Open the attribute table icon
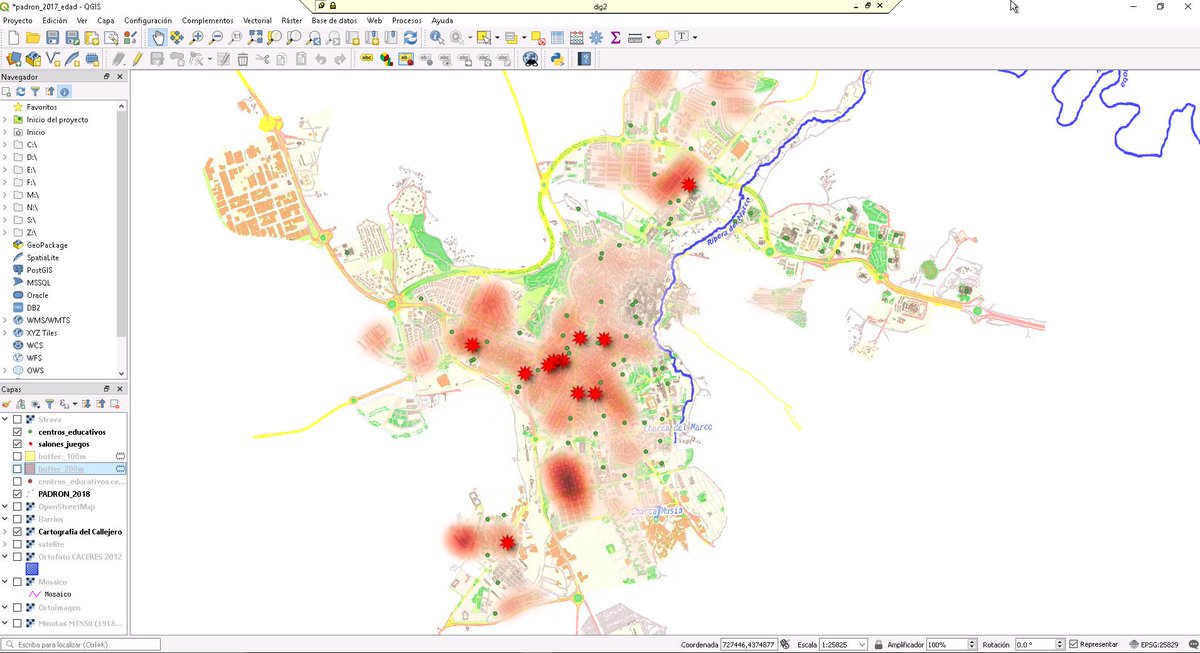Viewport: 1200px width, 653px height. [x=557, y=37]
